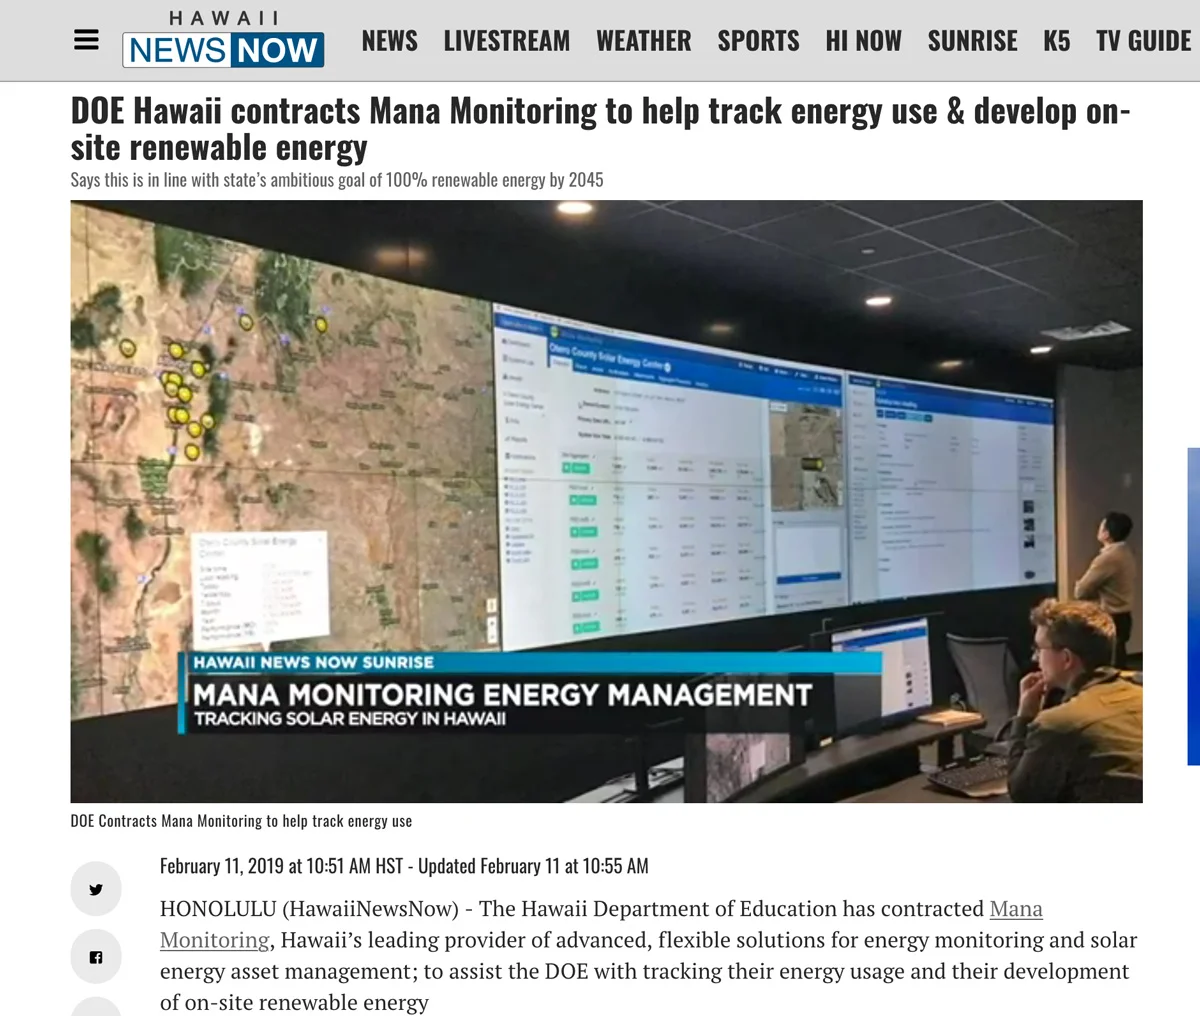Open the HI NOW nav item

click(864, 41)
